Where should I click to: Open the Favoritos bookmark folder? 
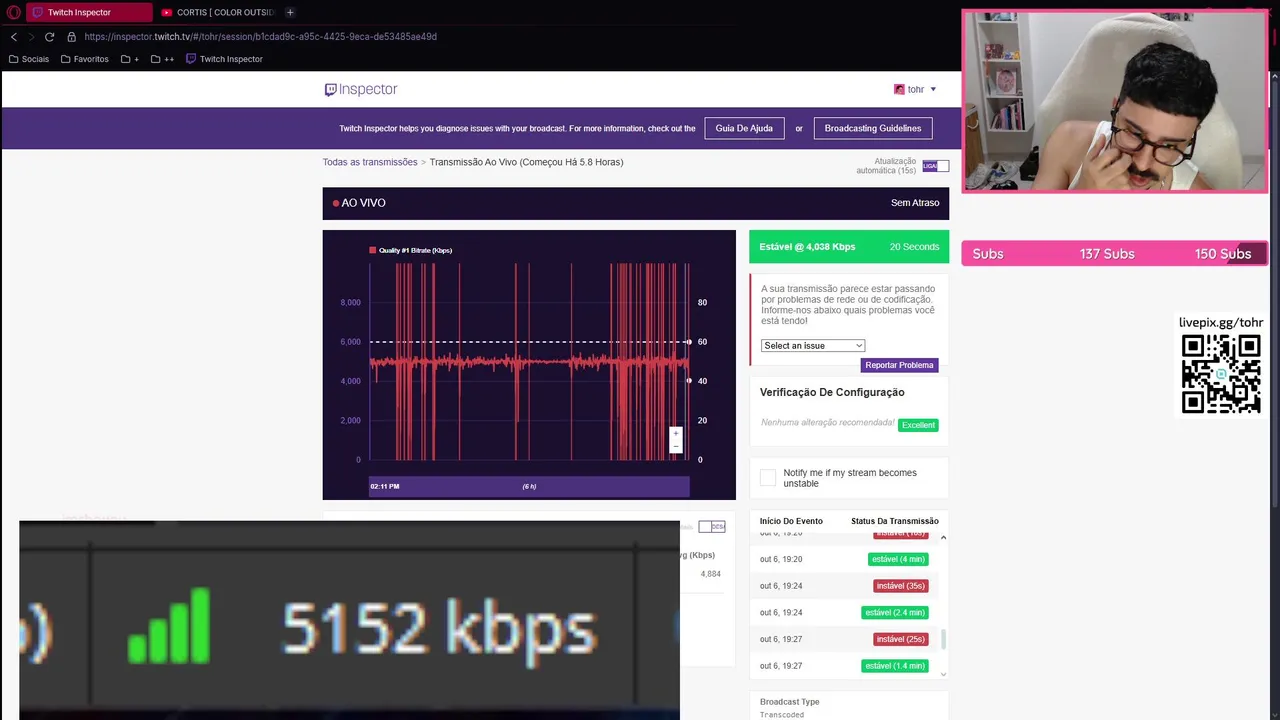click(85, 59)
